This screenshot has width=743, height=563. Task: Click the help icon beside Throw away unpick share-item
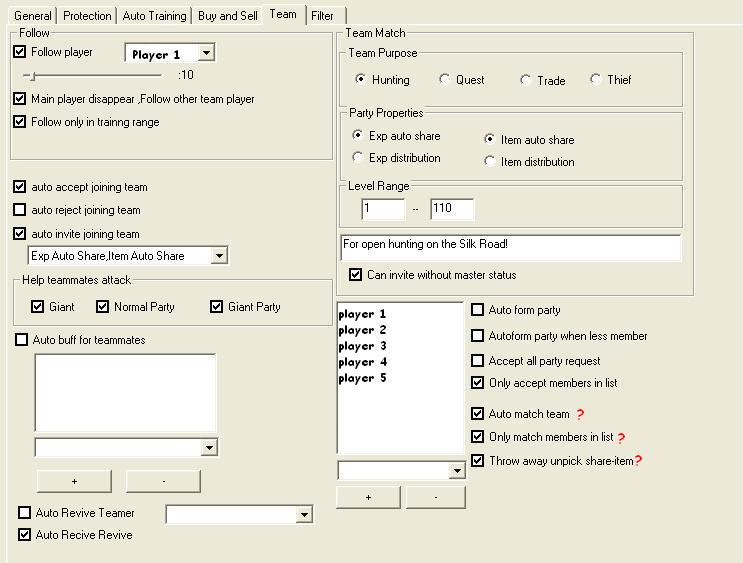click(638, 461)
